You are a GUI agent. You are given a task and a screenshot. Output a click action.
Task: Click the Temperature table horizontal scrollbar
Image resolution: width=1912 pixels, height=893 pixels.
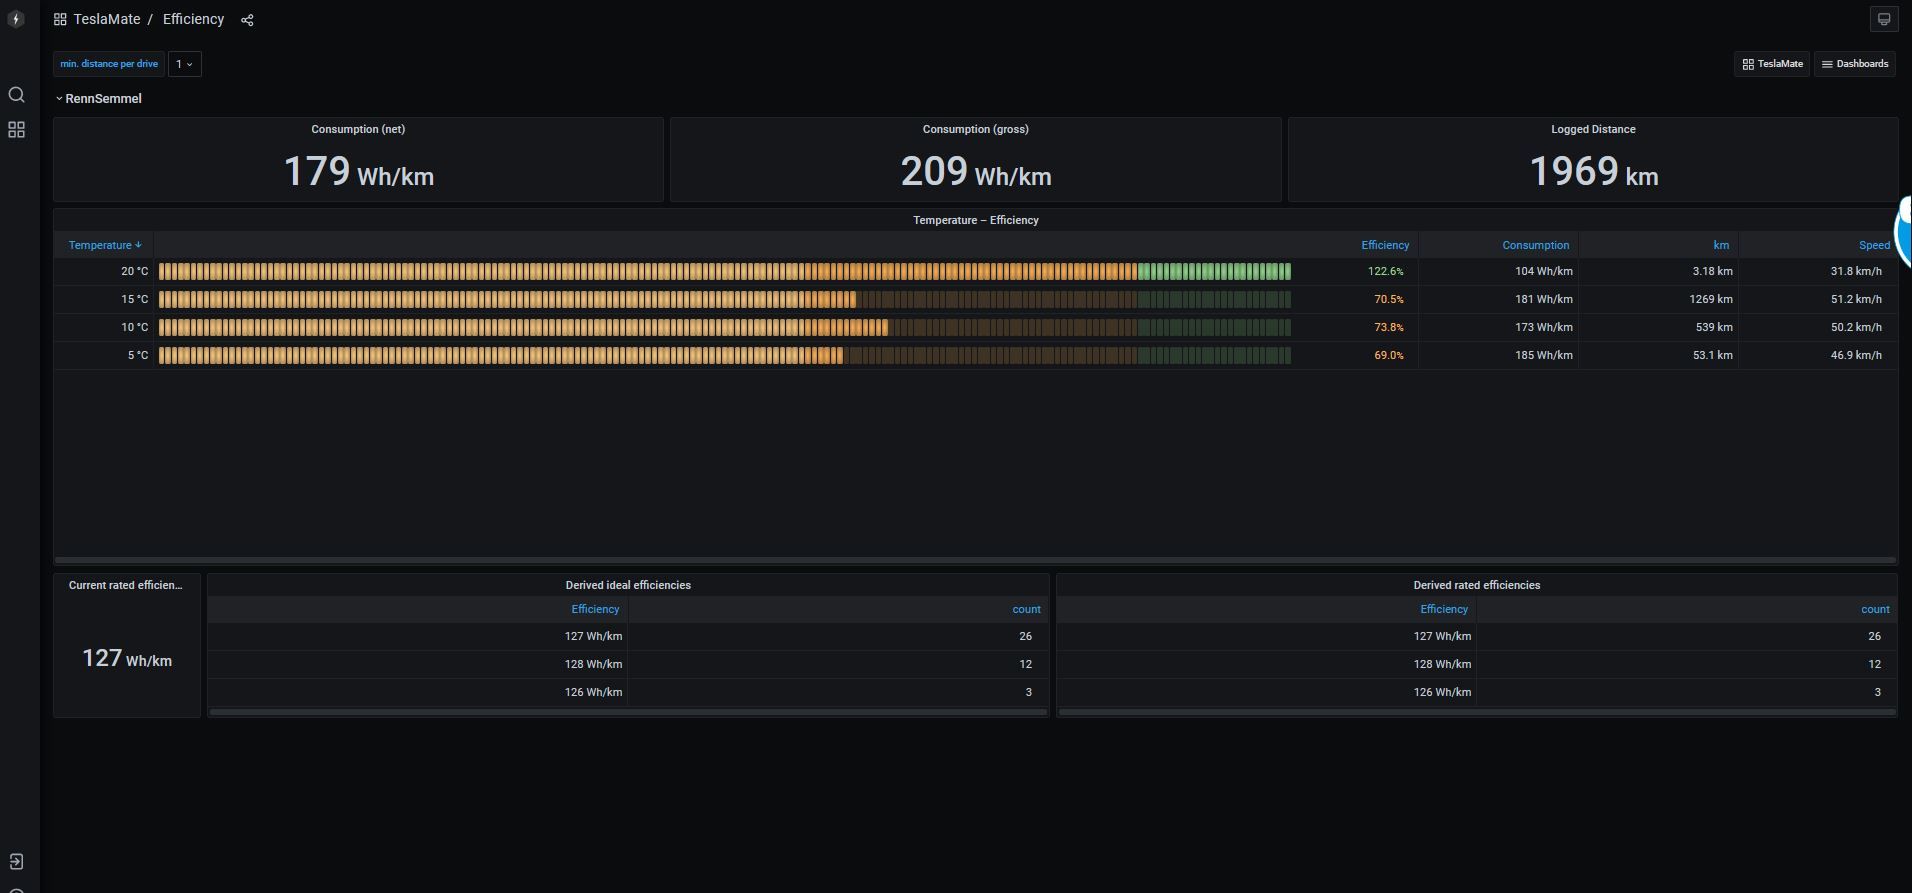pyautogui.click(x=975, y=560)
